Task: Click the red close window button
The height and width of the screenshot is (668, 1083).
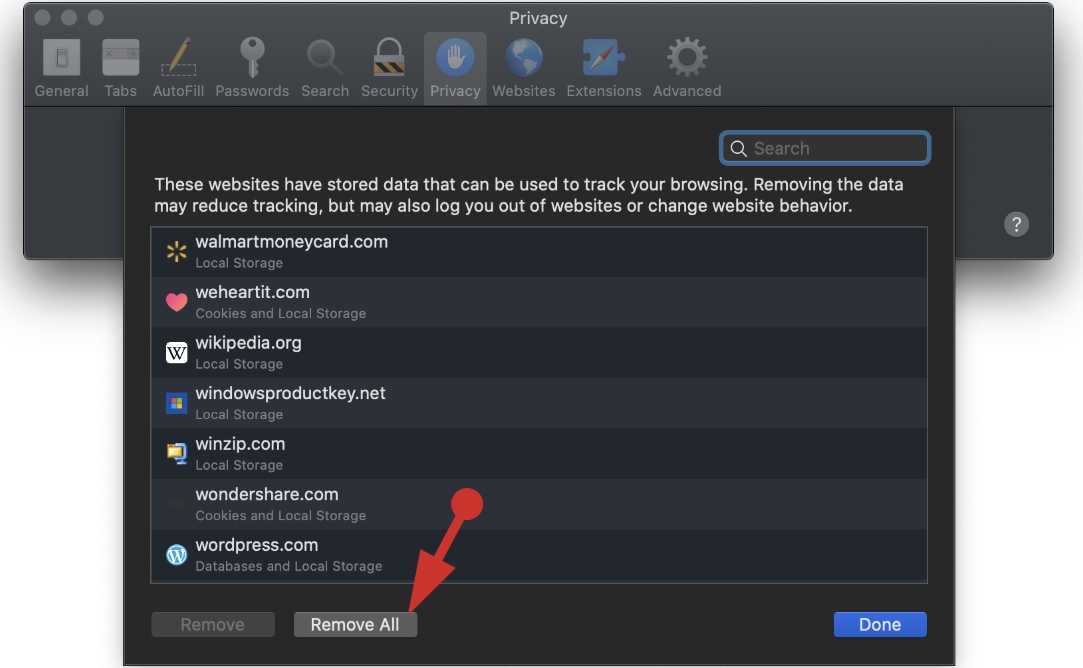Action: (x=42, y=17)
